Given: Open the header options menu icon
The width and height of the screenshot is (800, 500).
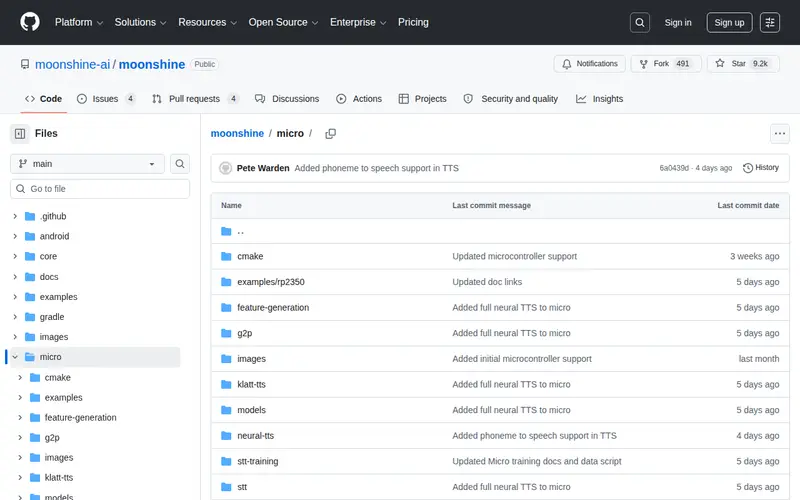Looking at the screenshot, I should click(769, 22).
